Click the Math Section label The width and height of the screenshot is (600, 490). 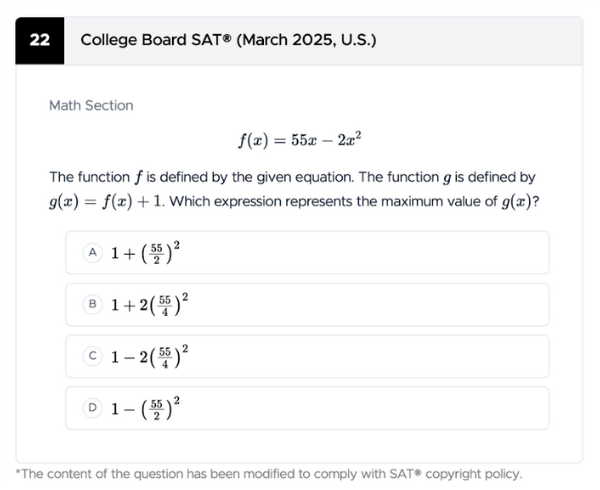click(91, 105)
